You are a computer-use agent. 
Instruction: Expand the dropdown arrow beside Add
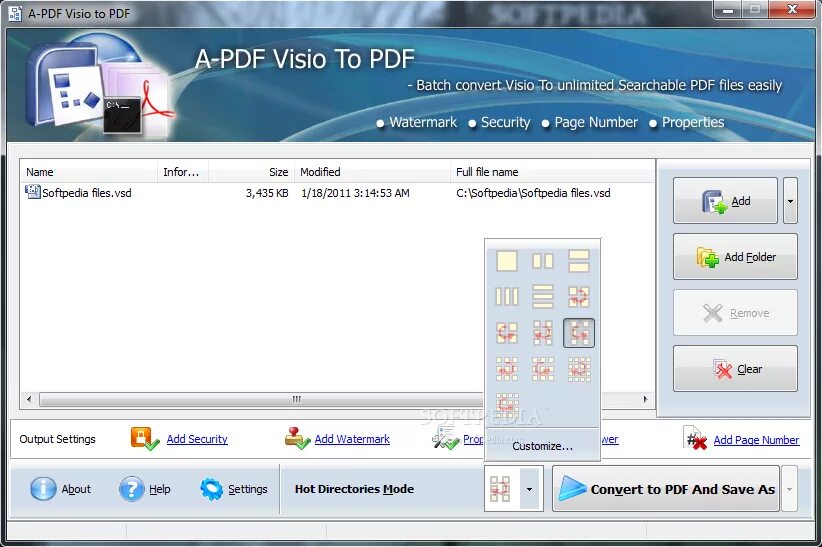point(790,201)
